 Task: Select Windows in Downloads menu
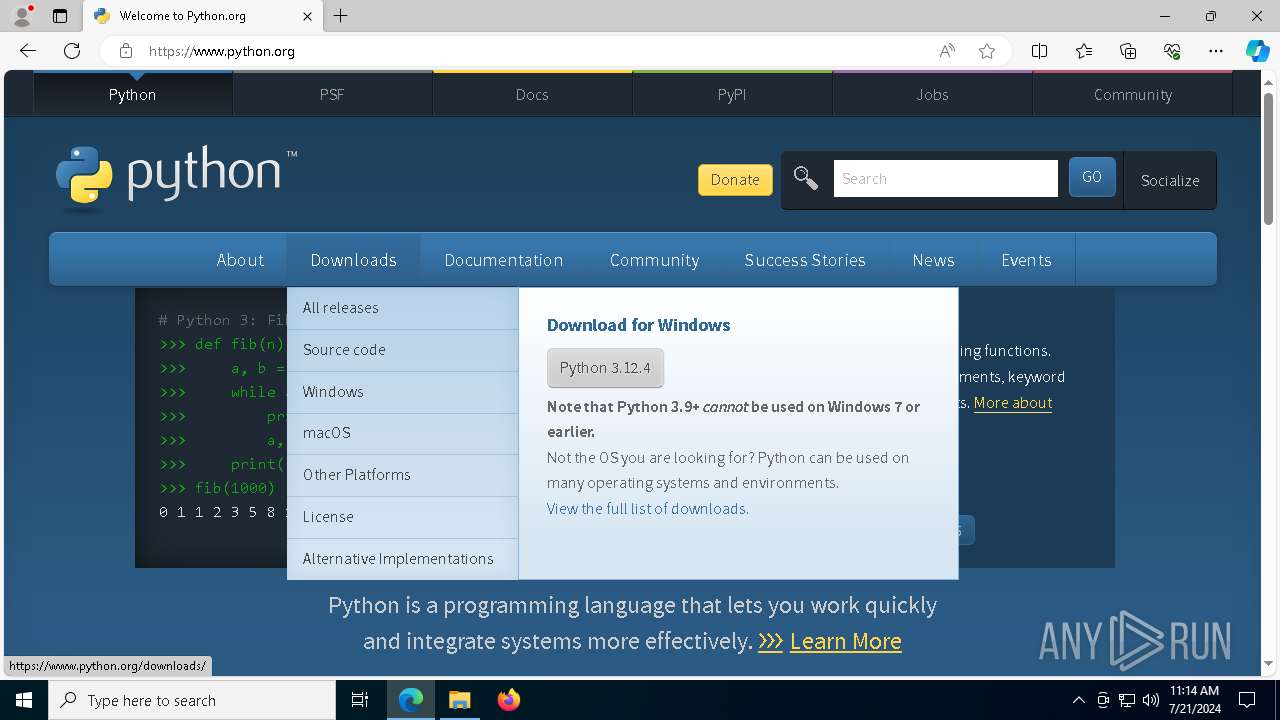(x=402, y=392)
